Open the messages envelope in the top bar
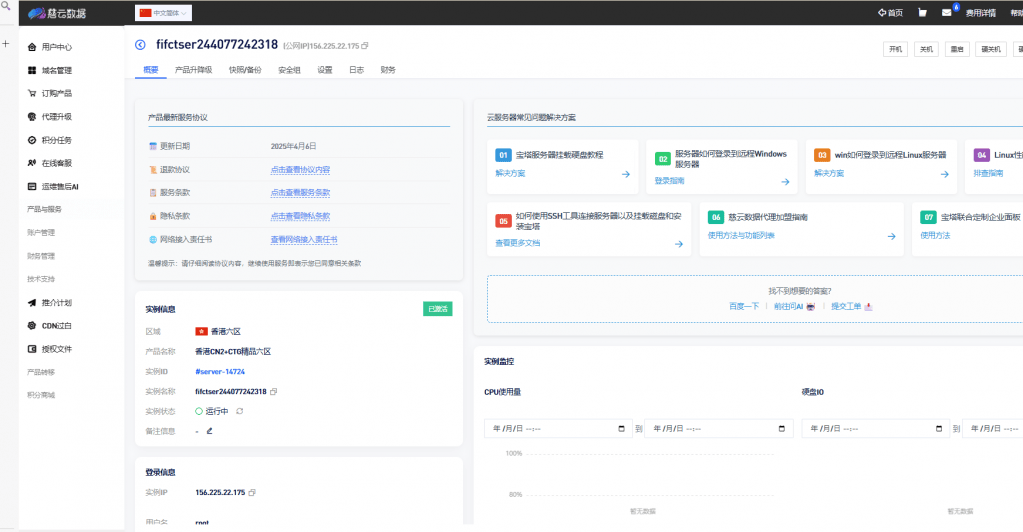Image resolution: width=1023 pixels, height=532 pixels. (x=947, y=12)
